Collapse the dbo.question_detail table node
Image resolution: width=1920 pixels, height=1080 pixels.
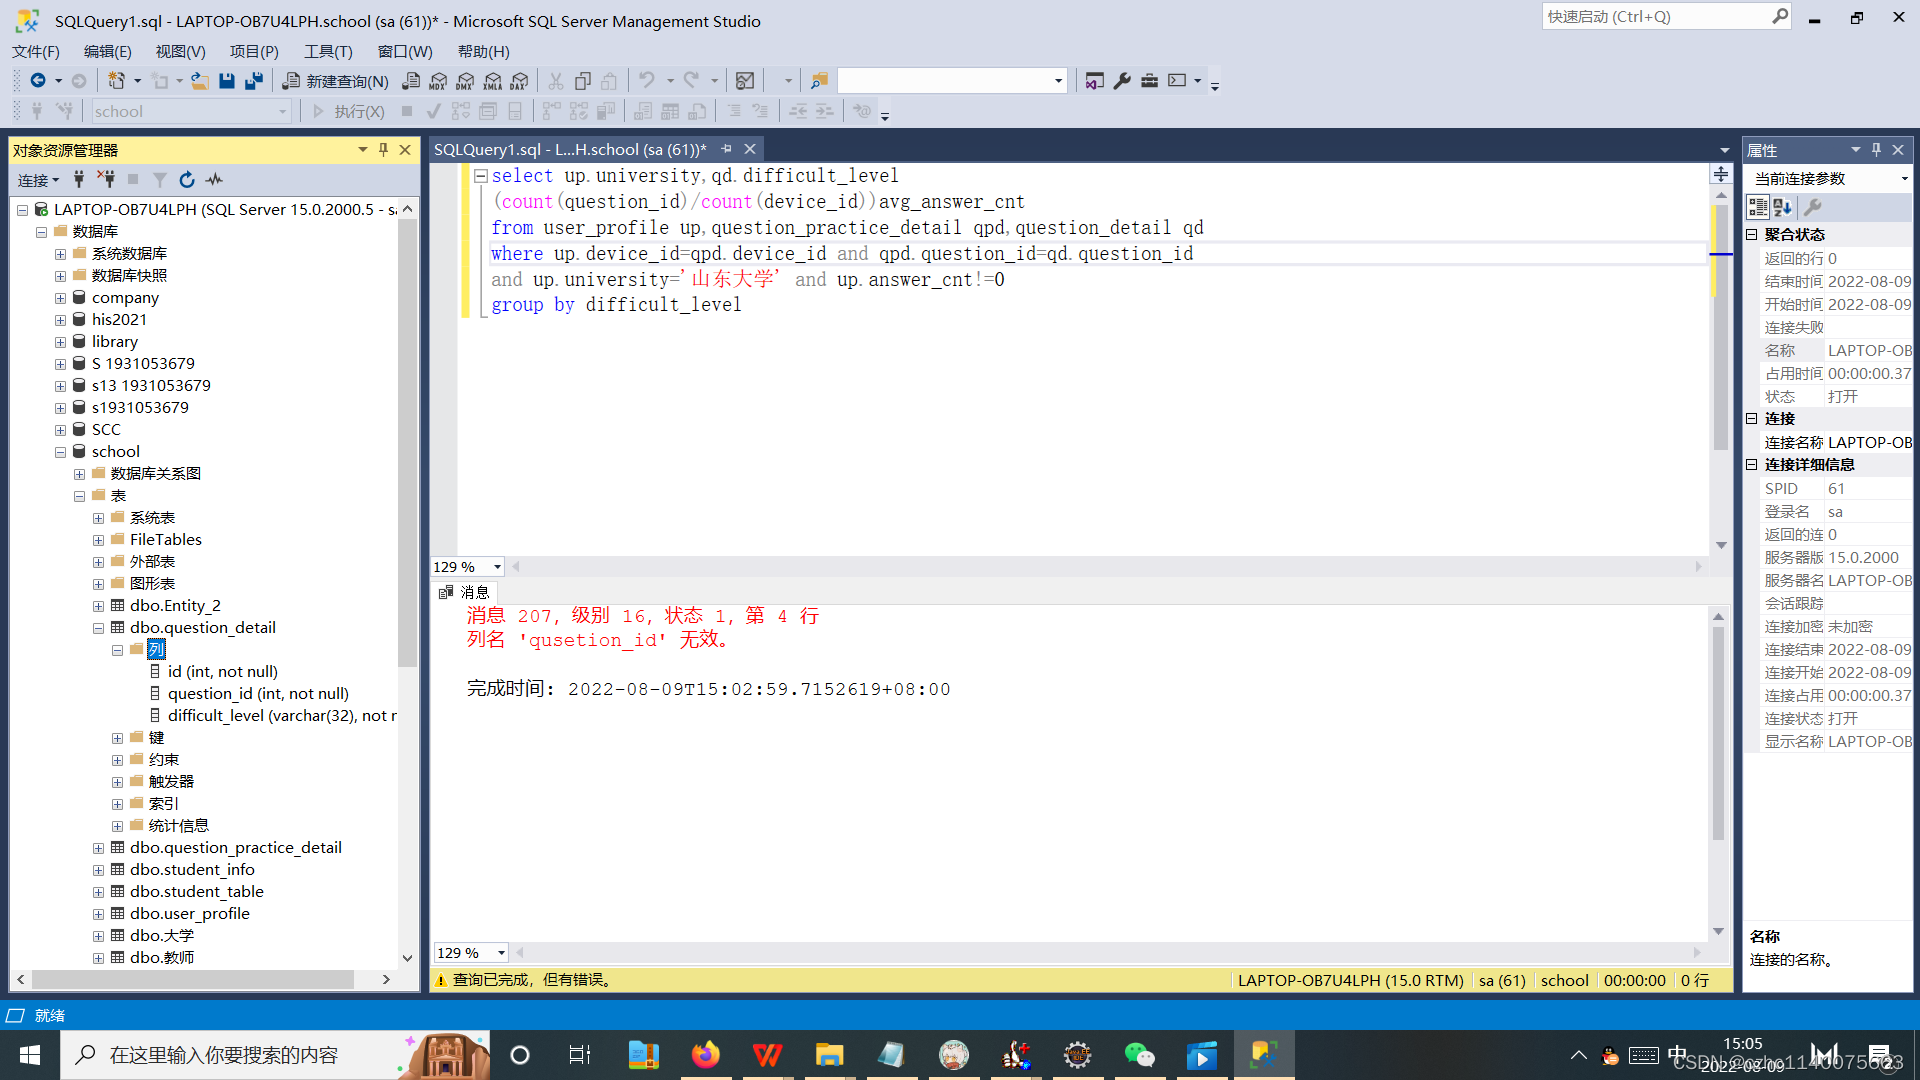pos(98,628)
